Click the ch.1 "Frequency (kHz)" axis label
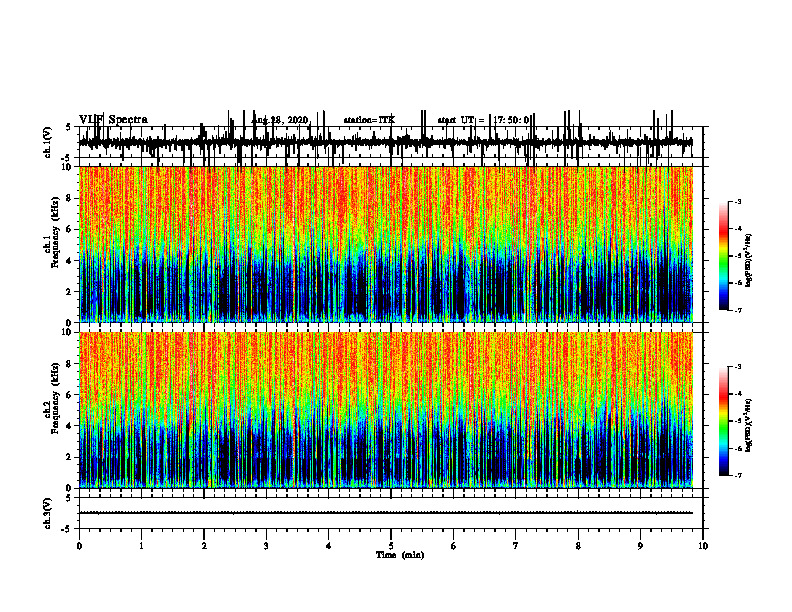Viewport: 792px width, 612px height. click(55, 230)
